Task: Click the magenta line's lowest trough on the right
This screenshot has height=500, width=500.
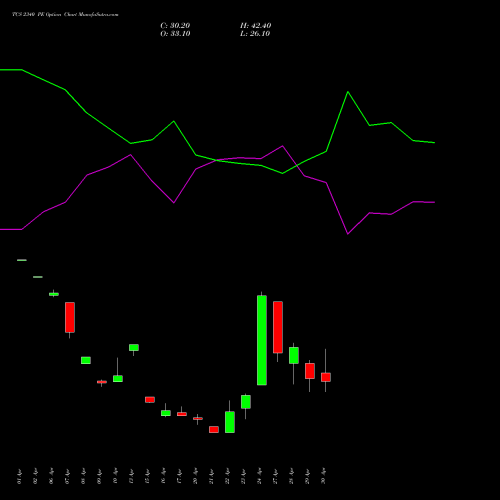Action: click(348, 234)
